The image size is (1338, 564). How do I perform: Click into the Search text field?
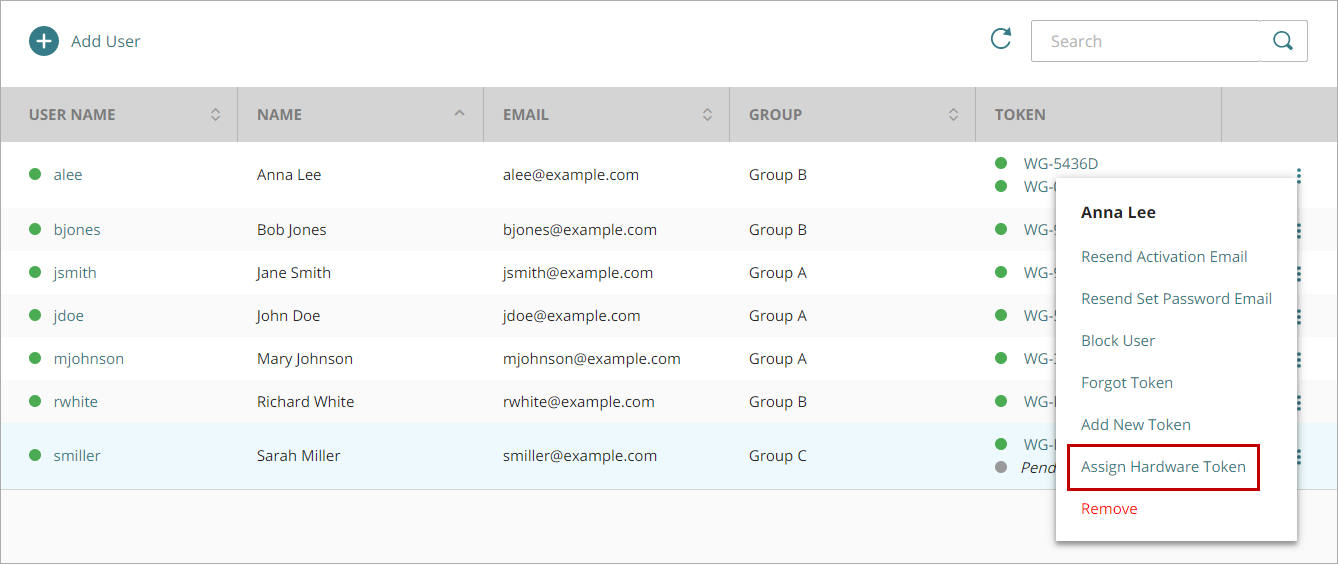1145,41
